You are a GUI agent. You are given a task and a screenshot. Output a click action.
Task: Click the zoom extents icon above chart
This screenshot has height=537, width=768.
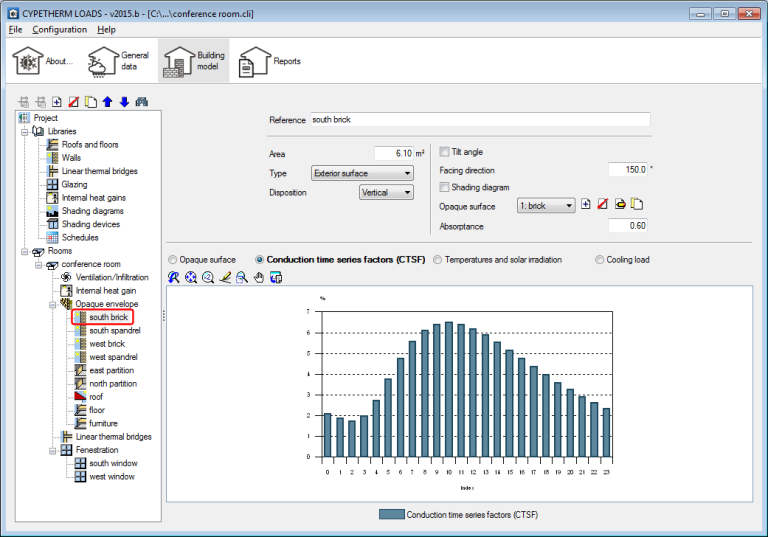click(x=191, y=277)
